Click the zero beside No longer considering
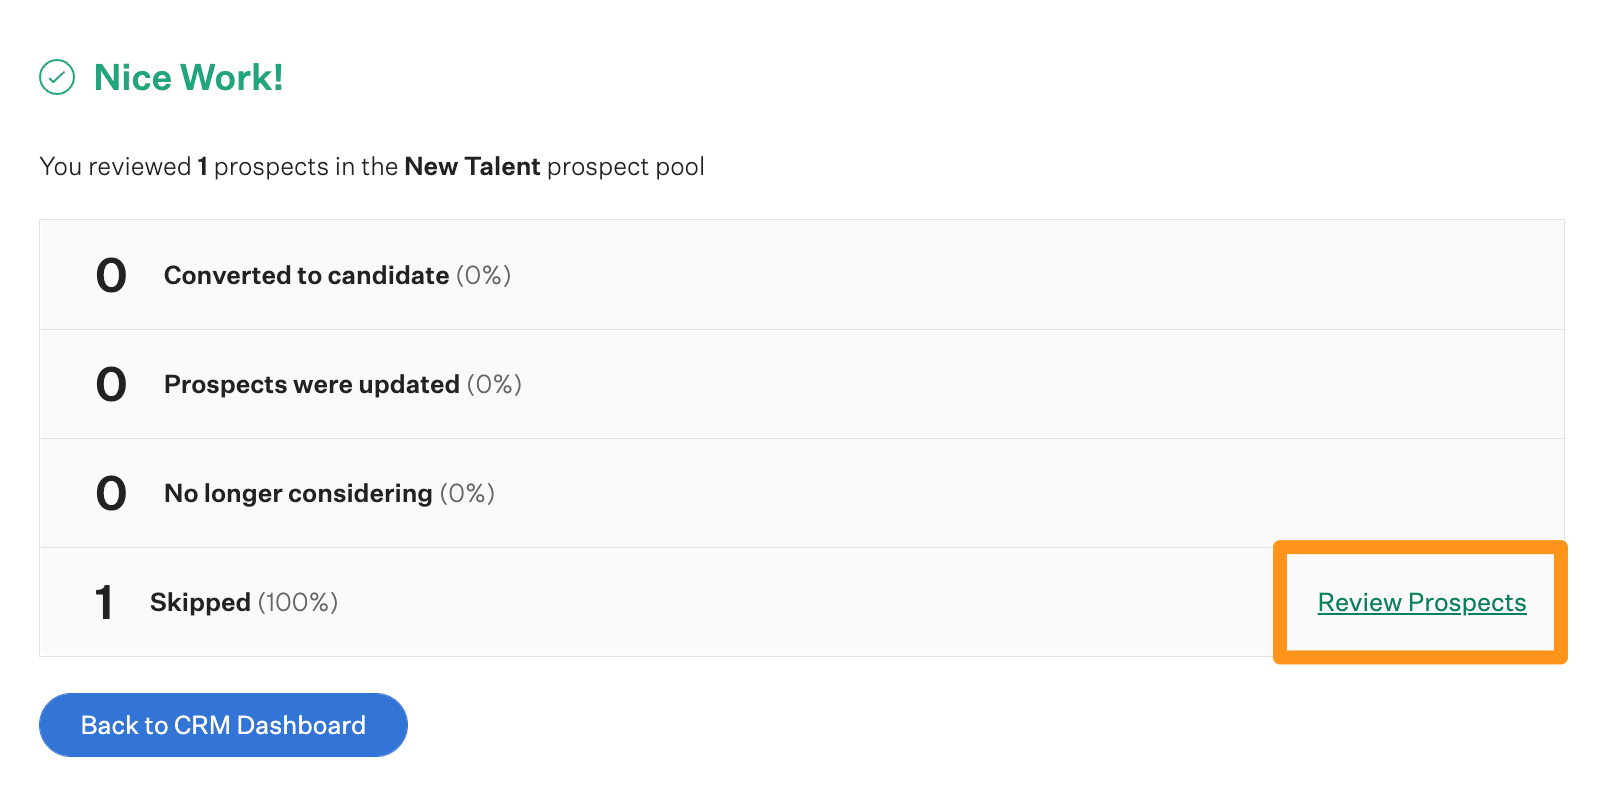The image size is (1604, 808). [x=110, y=493]
